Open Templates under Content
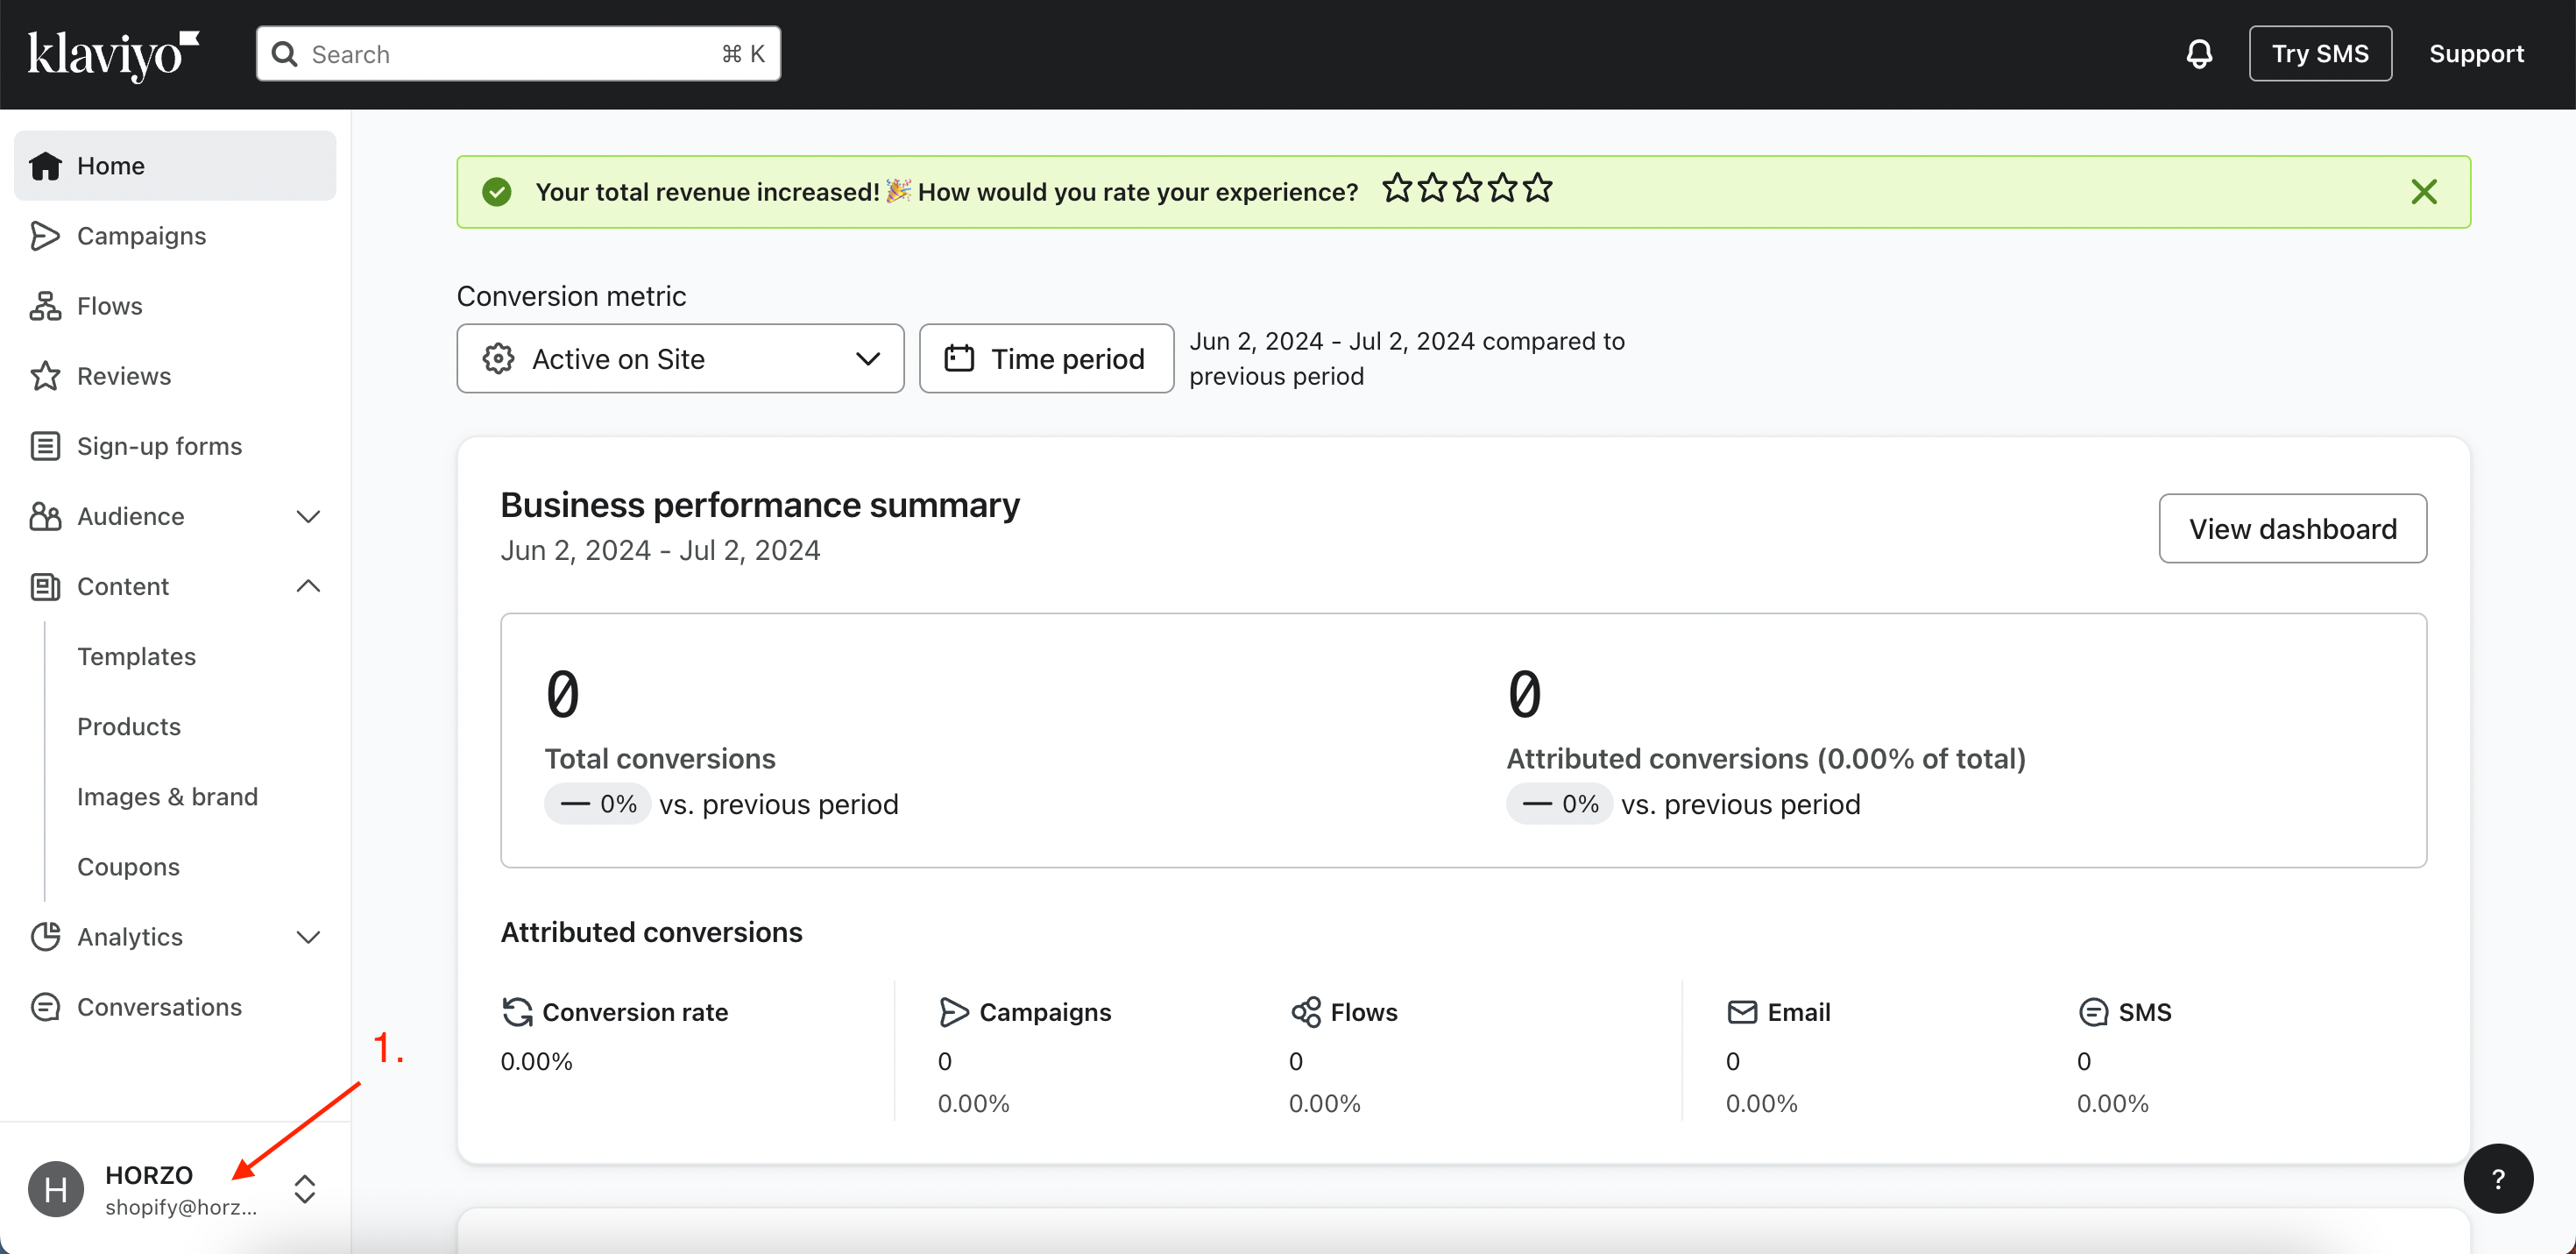2576x1254 pixels. [137, 656]
